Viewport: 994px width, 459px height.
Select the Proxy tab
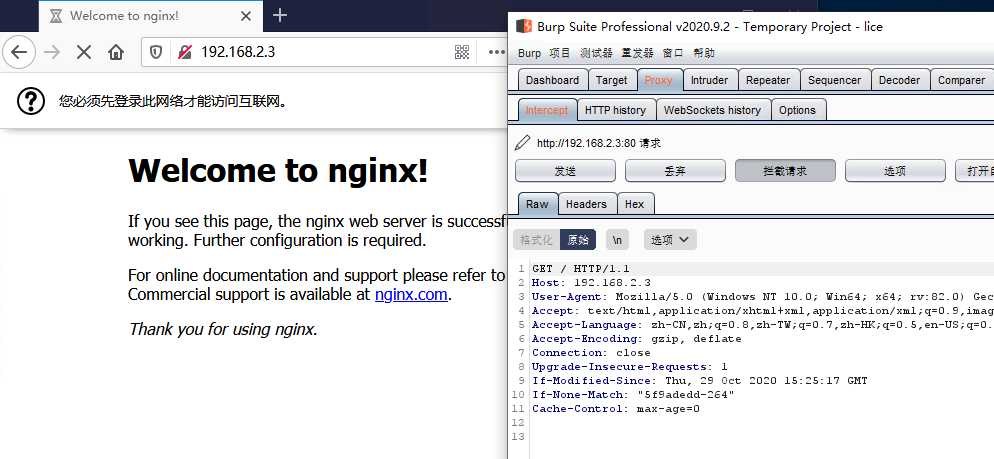(660, 80)
